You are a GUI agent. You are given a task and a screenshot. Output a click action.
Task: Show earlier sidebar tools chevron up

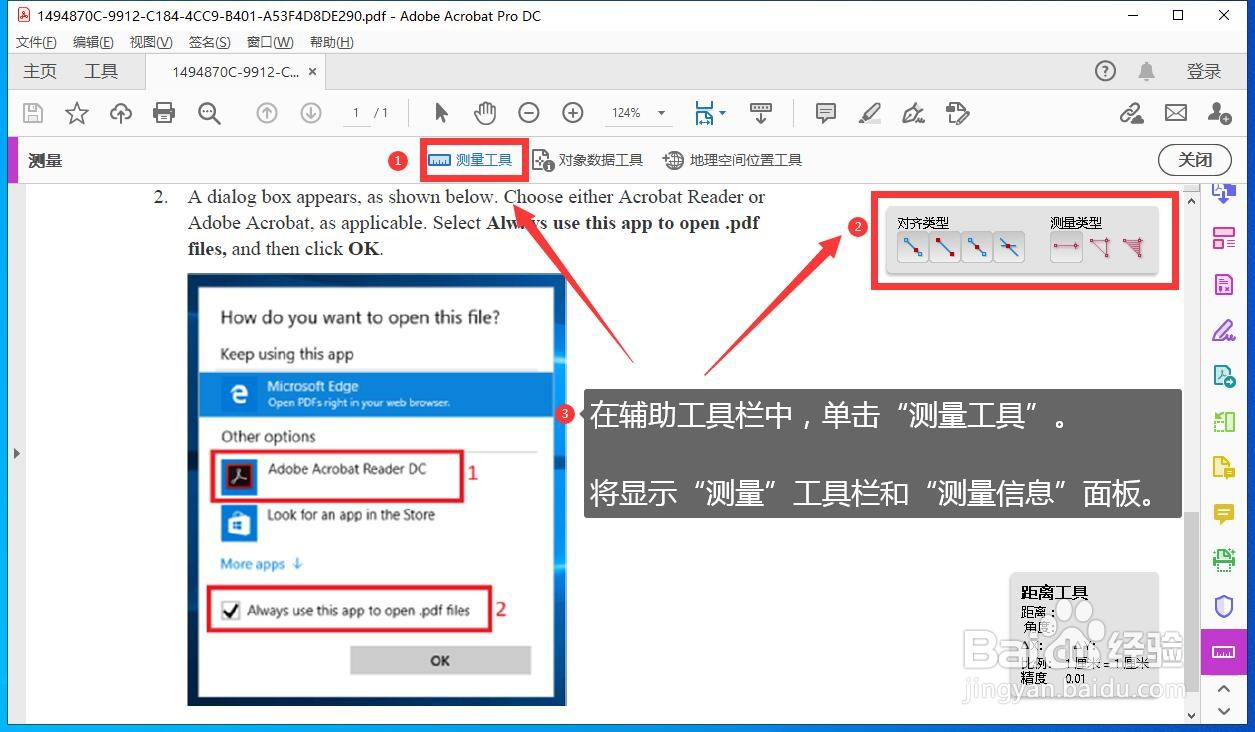pyautogui.click(x=1224, y=689)
